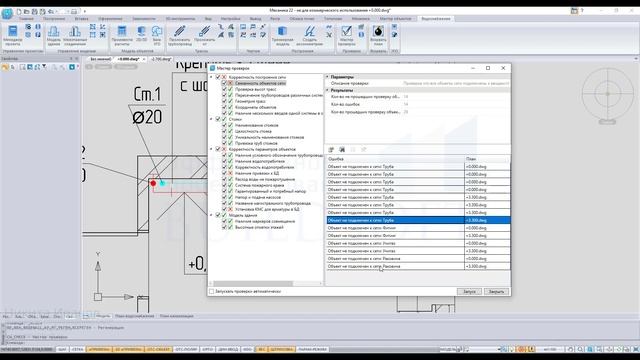Image resolution: width=640 pixels, height=360 pixels.
Task: Select the Описание проверки parameter row
Action: coord(418,83)
